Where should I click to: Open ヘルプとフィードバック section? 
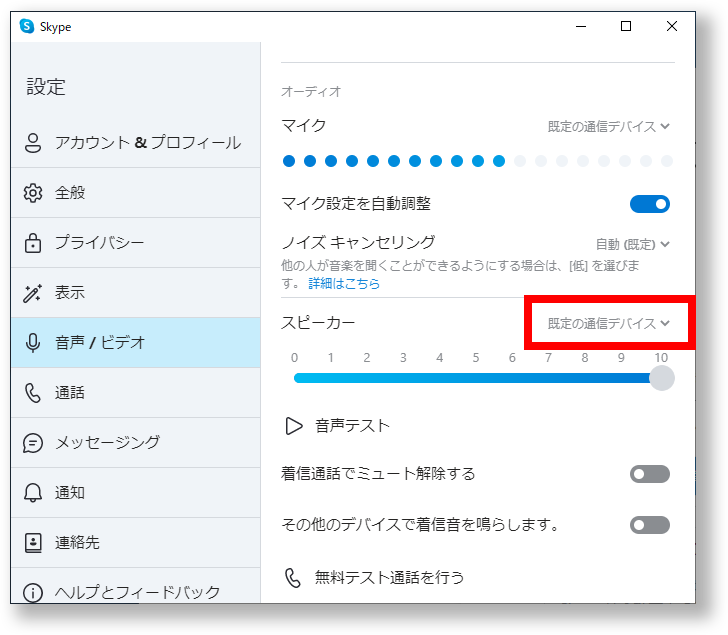(x=136, y=586)
